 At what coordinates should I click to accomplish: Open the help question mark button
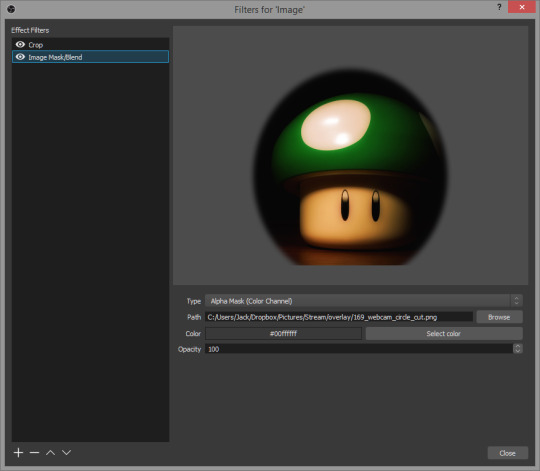coord(499,7)
